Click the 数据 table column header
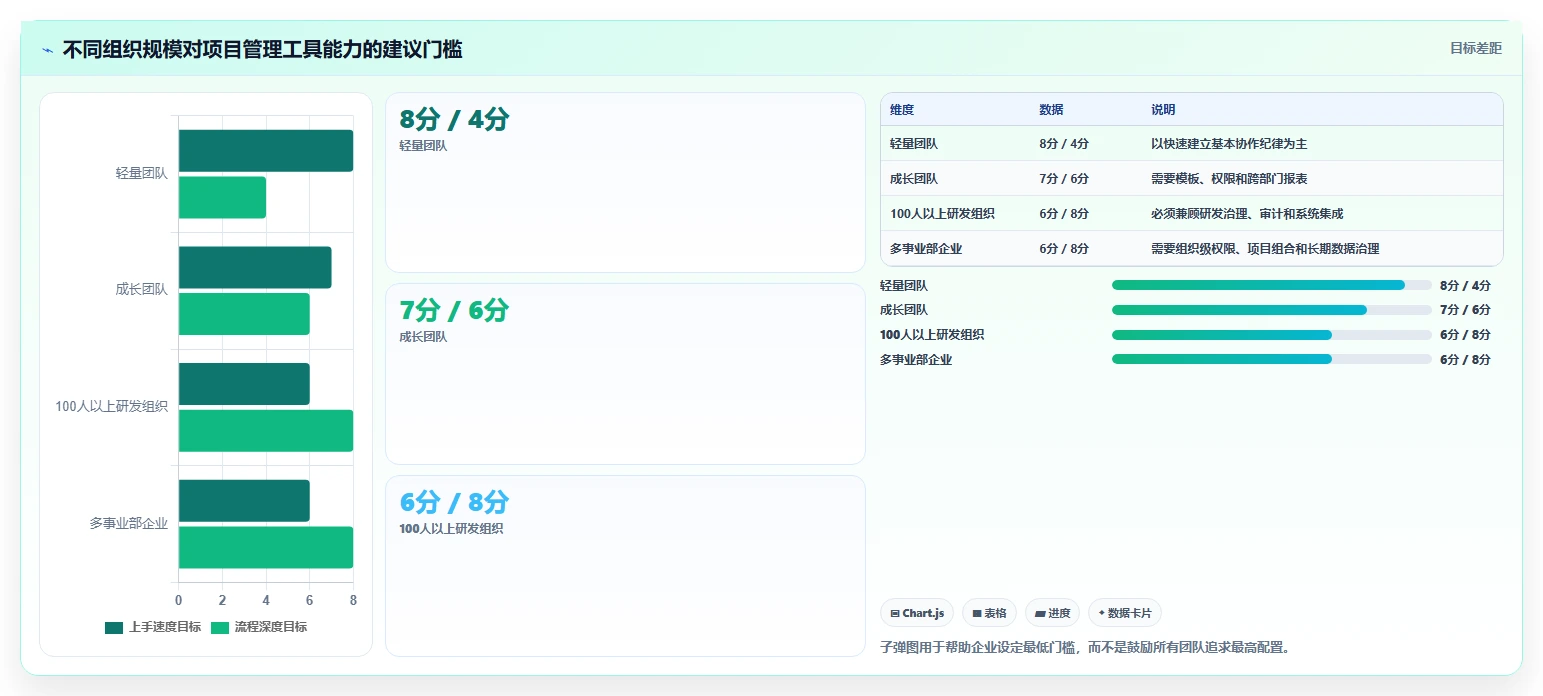Viewport: 1543px width, 696px height. 1051,110
